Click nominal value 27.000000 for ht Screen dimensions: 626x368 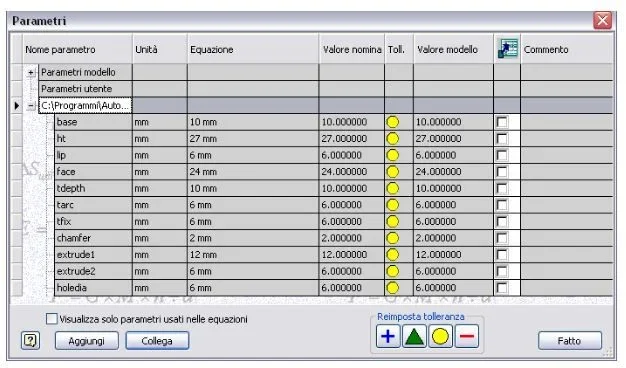[352, 138]
